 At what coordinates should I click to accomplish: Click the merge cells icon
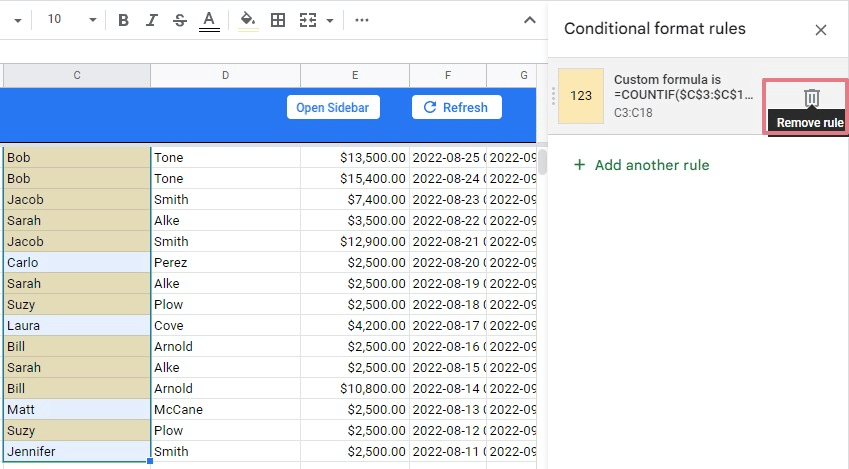[x=308, y=20]
